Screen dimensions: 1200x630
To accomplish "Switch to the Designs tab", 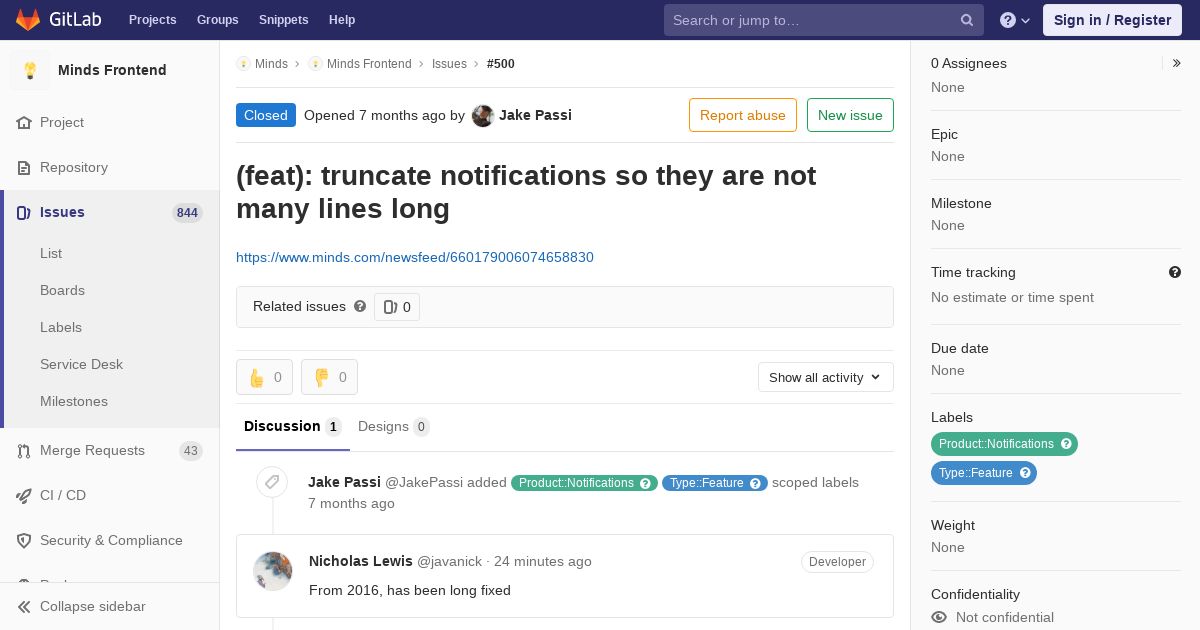I will point(394,426).
